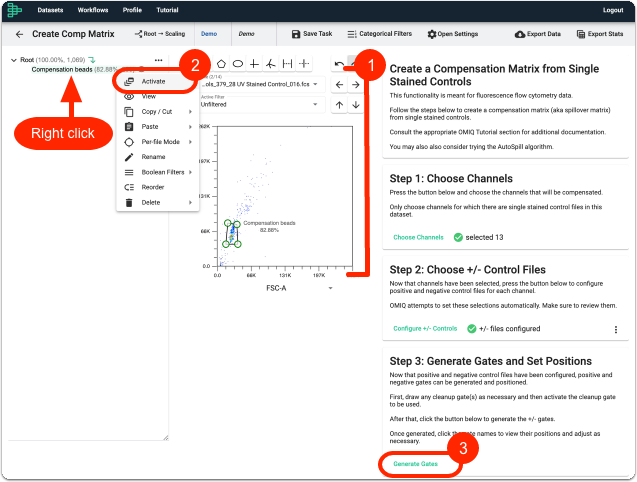Go to previous file with left arrow
Image resolution: width=637 pixels, height=482 pixels.
339,85
